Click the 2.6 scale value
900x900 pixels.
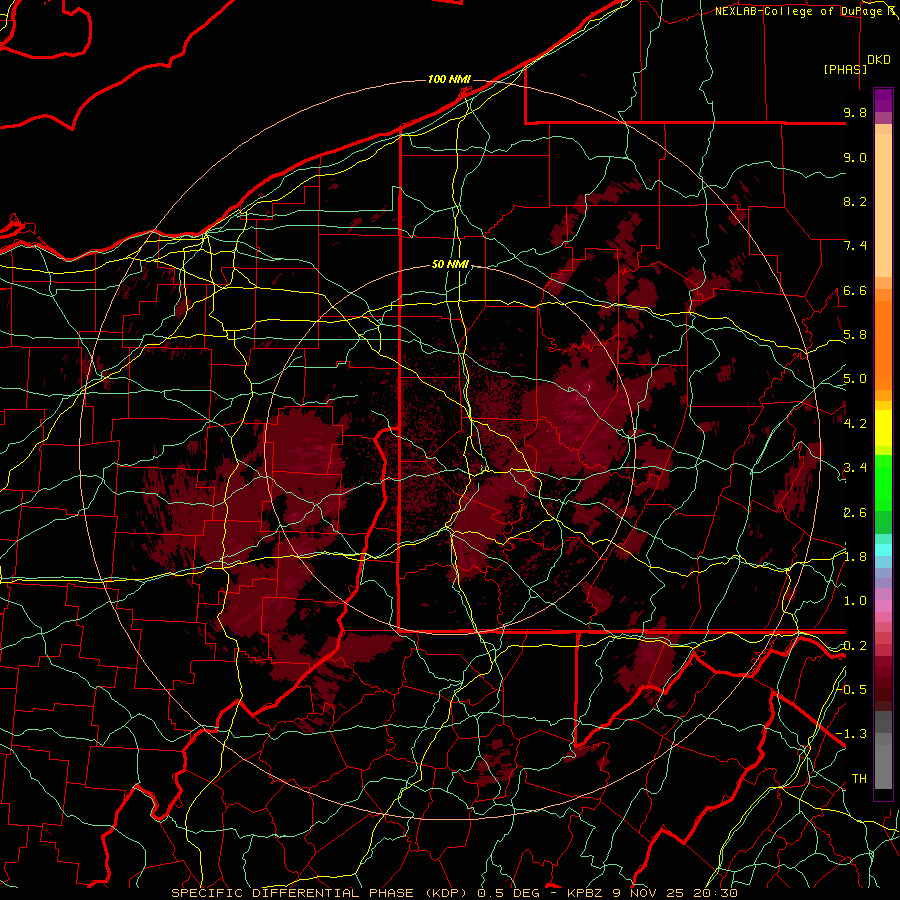[x=855, y=513]
